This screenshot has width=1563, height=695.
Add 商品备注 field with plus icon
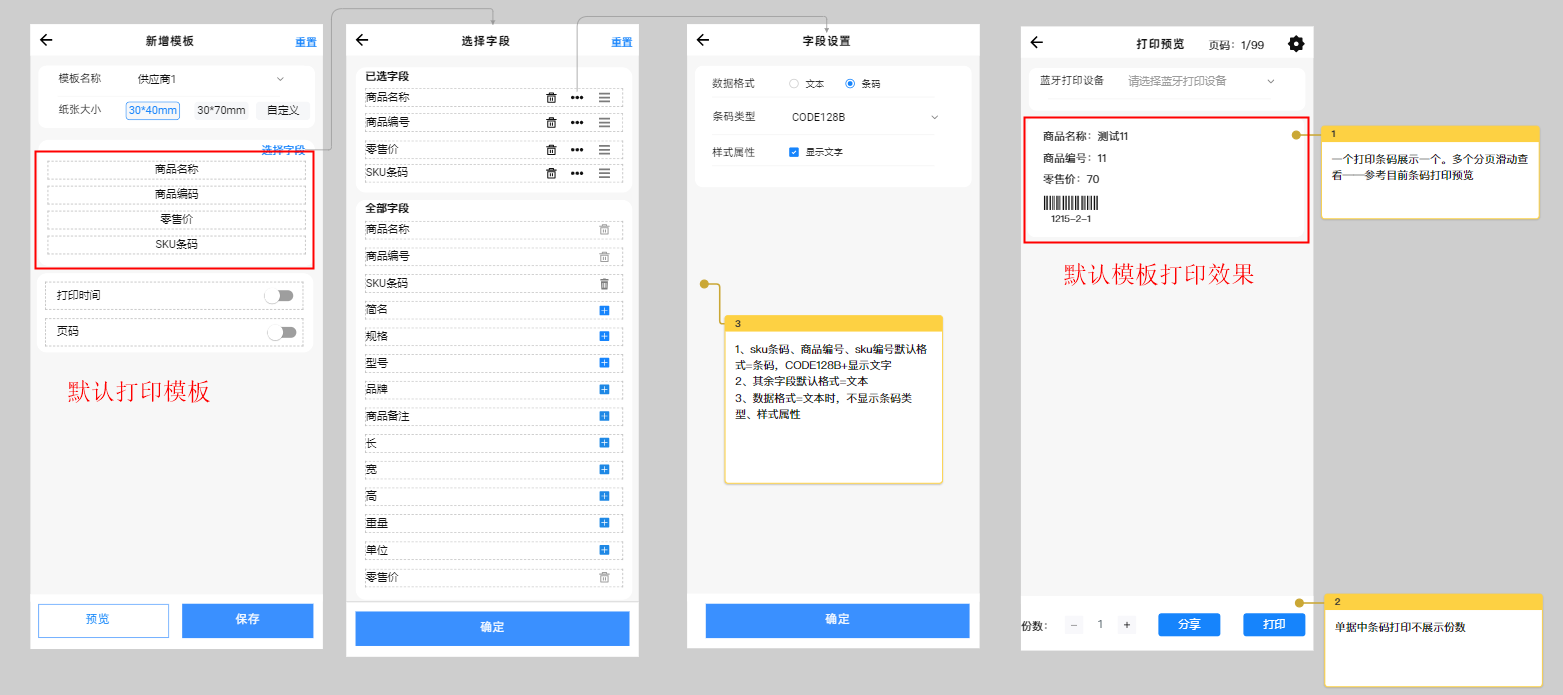(x=604, y=416)
